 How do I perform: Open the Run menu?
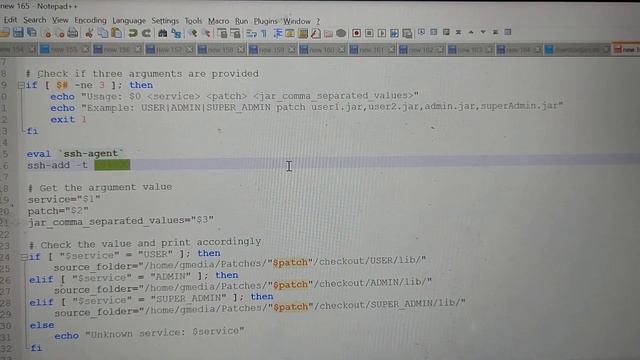click(x=241, y=21)
